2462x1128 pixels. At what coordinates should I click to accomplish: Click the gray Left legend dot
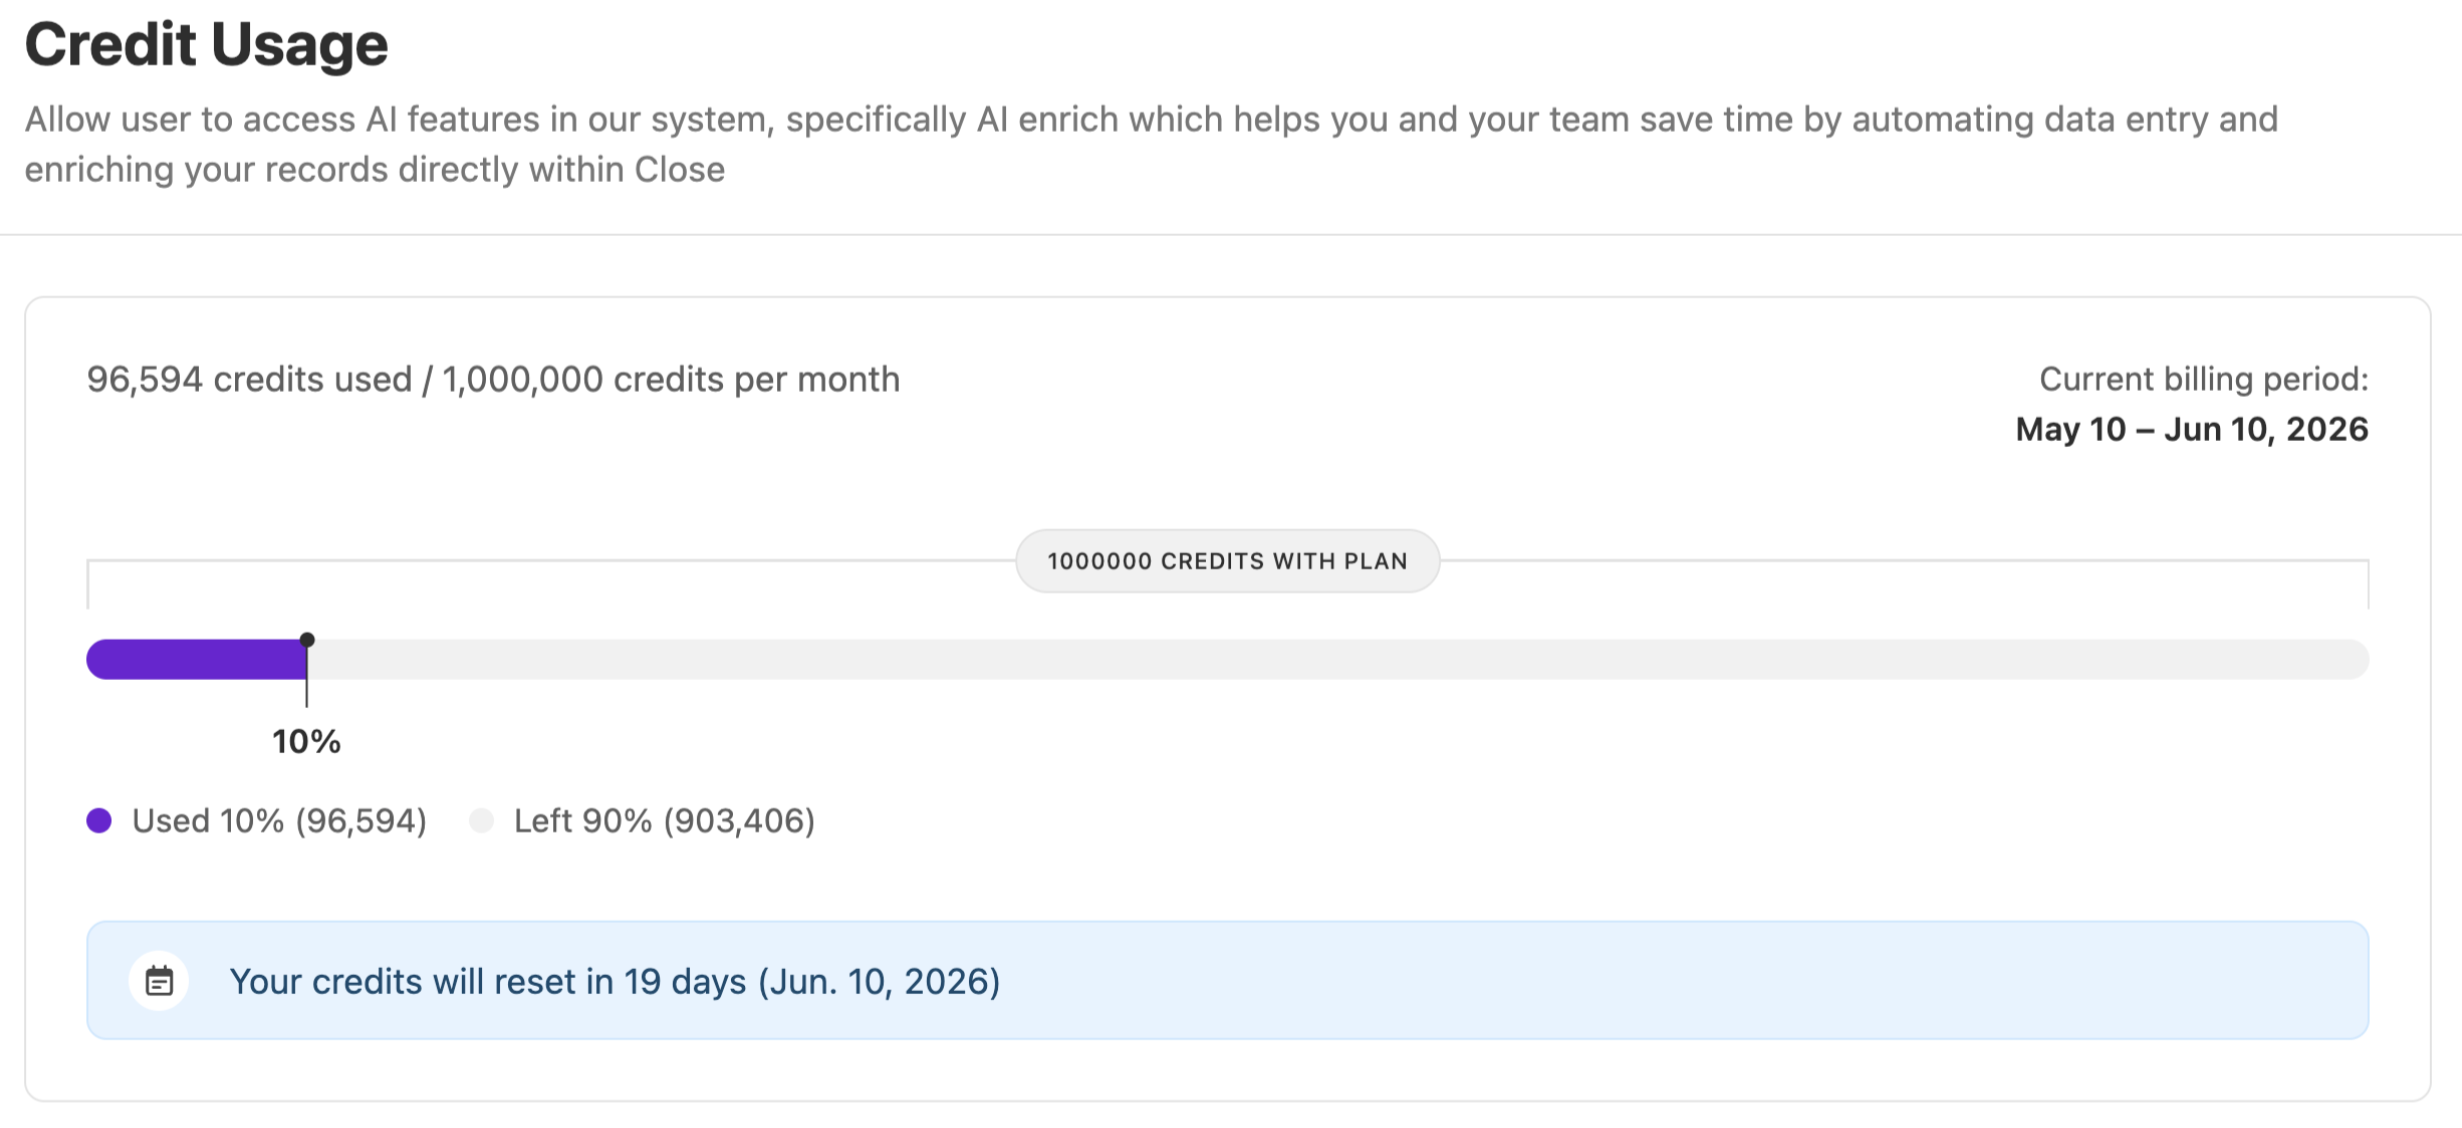(482, 821)
